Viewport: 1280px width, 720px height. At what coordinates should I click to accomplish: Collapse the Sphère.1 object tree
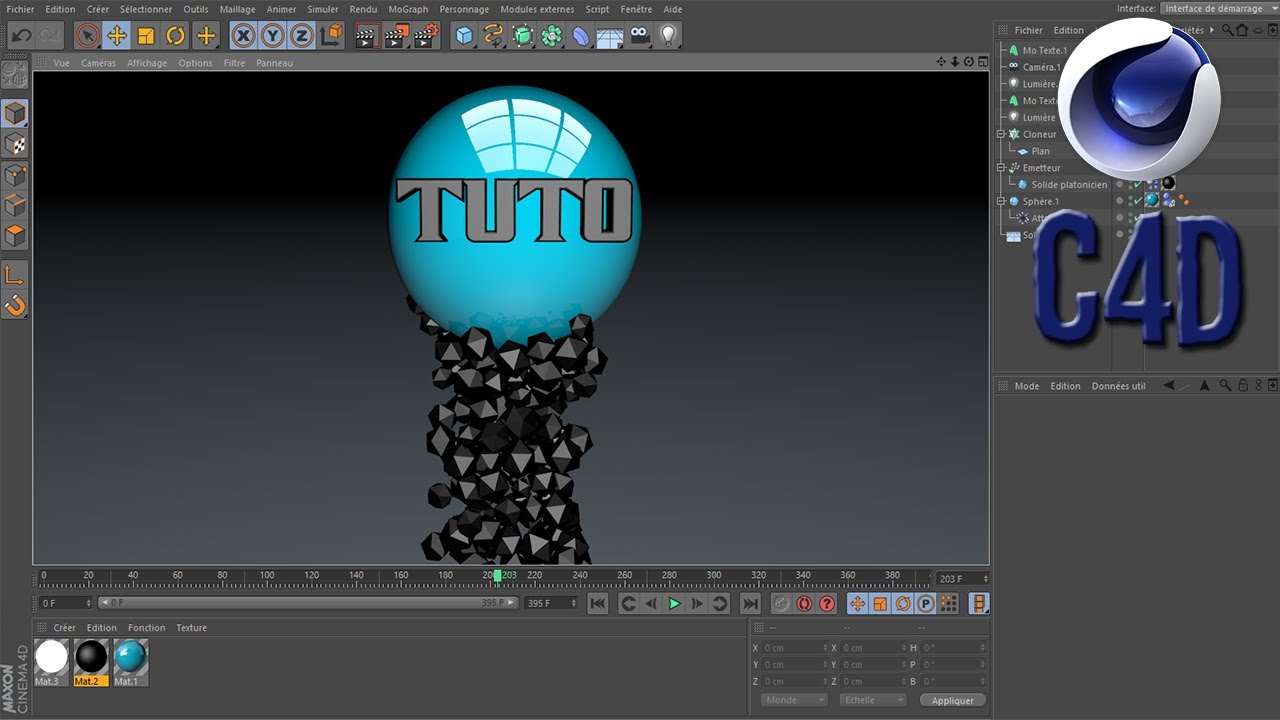click(1001, 201)
